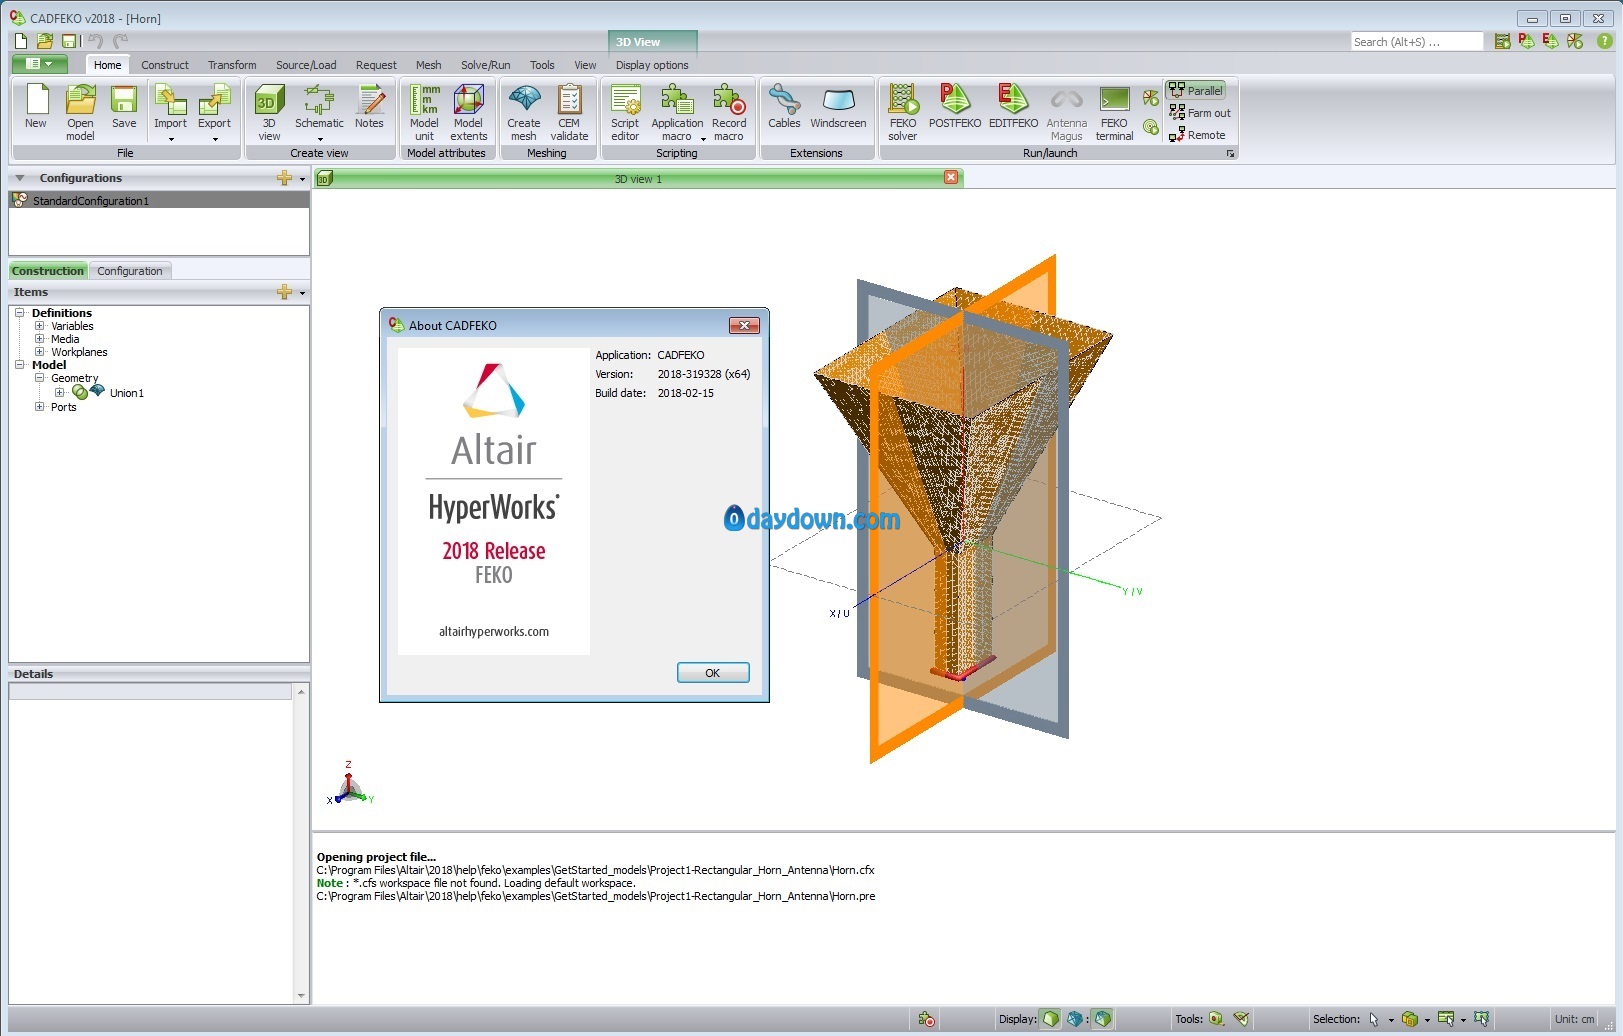Add item with Configurations plus button

285,178
